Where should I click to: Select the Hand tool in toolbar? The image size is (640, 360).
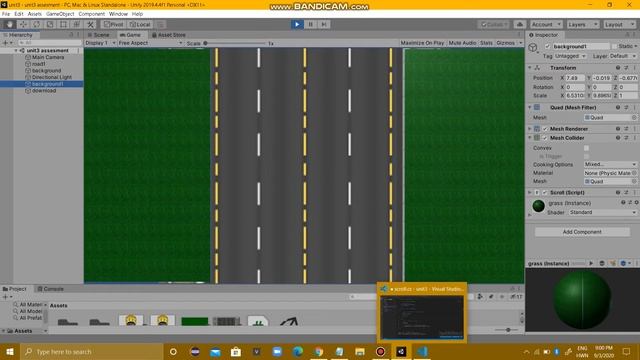(9, 24)
